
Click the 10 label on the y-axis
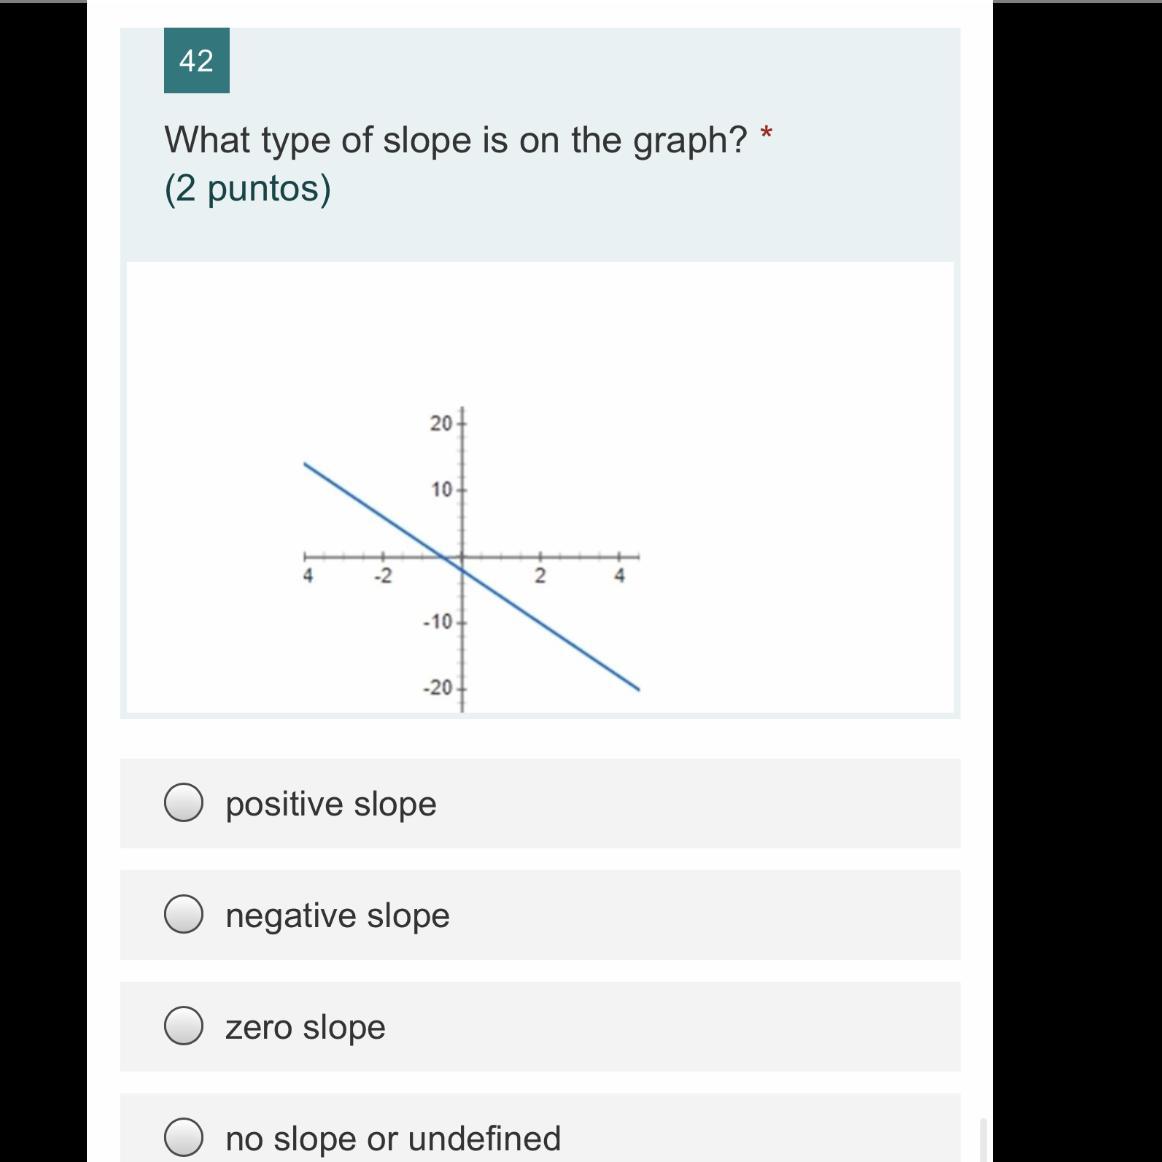click(x=442, y=490)
